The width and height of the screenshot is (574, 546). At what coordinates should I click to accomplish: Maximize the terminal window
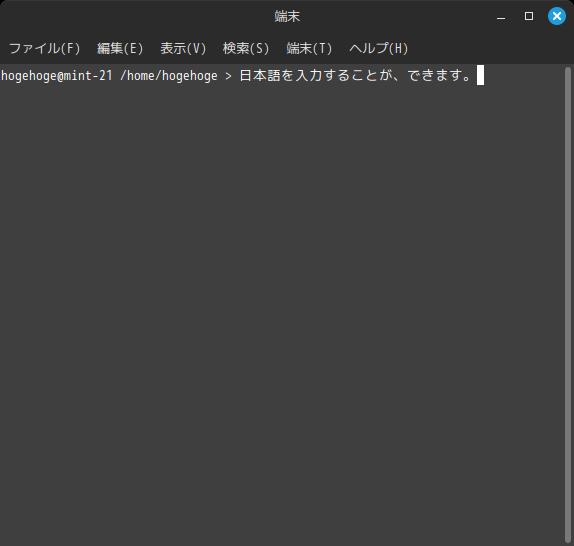click(529, 16)
